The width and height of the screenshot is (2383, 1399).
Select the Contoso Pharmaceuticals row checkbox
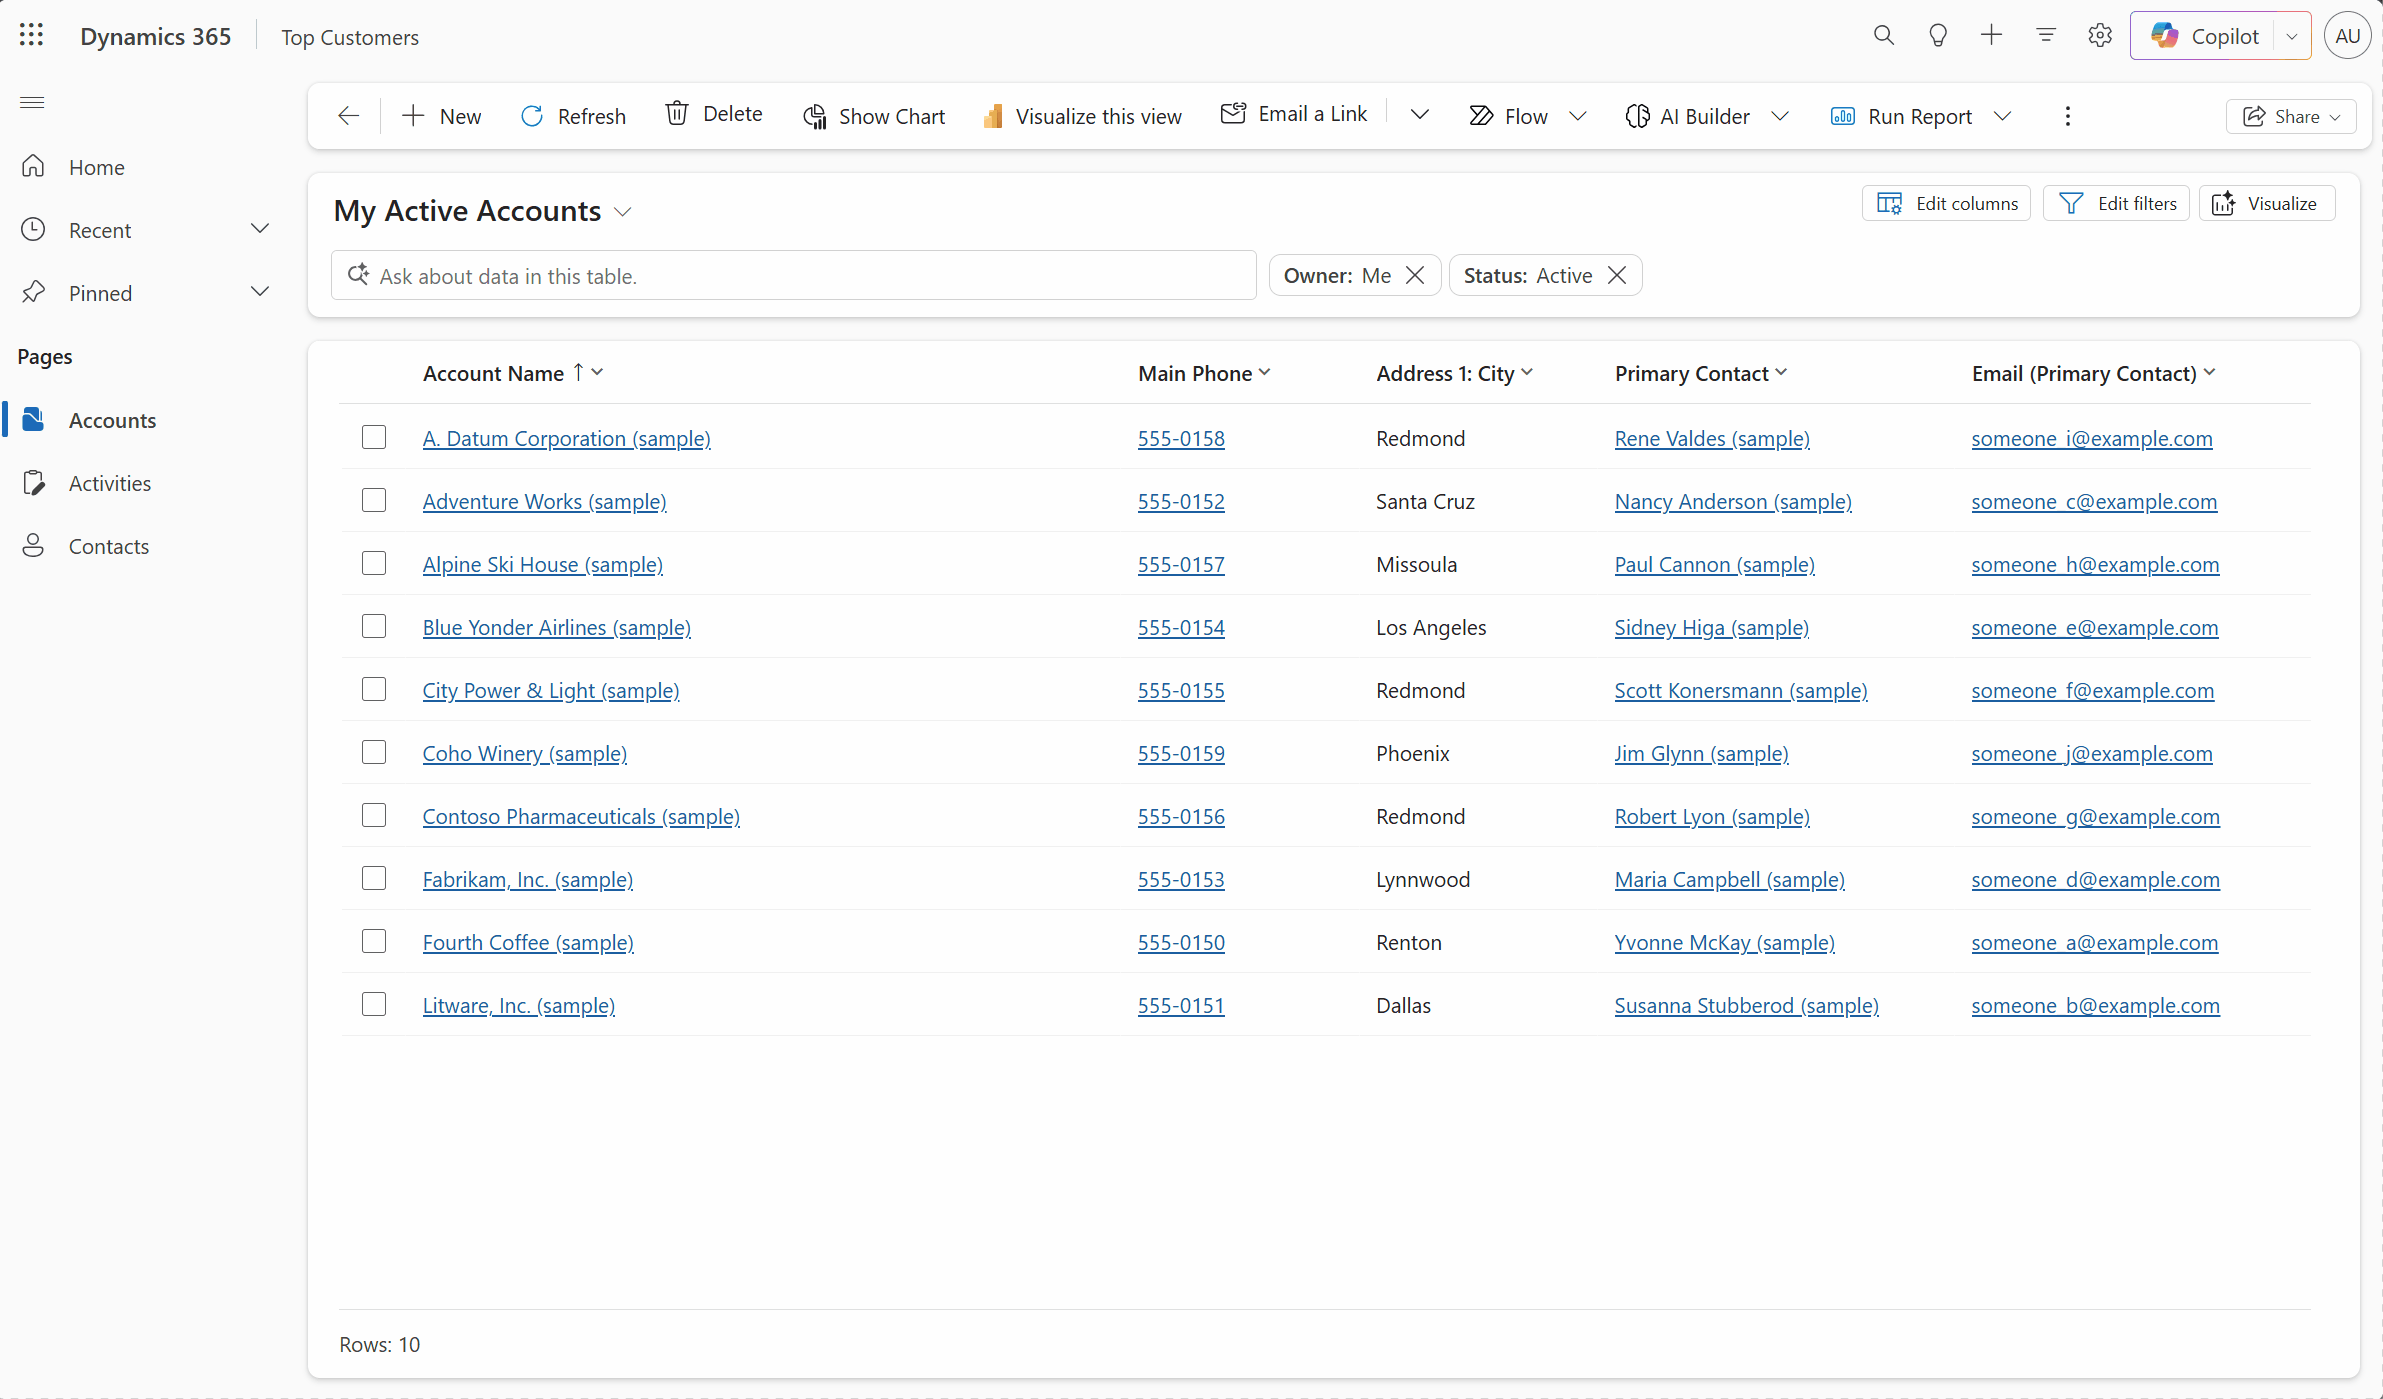click(374, 815)
